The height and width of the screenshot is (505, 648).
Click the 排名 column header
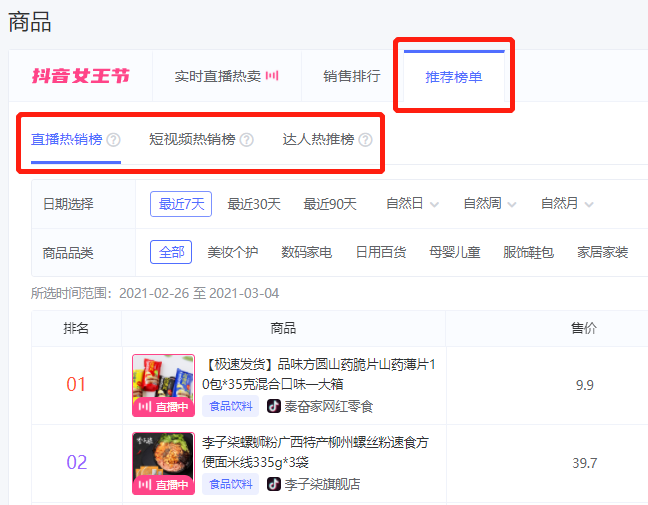(76, 328)
